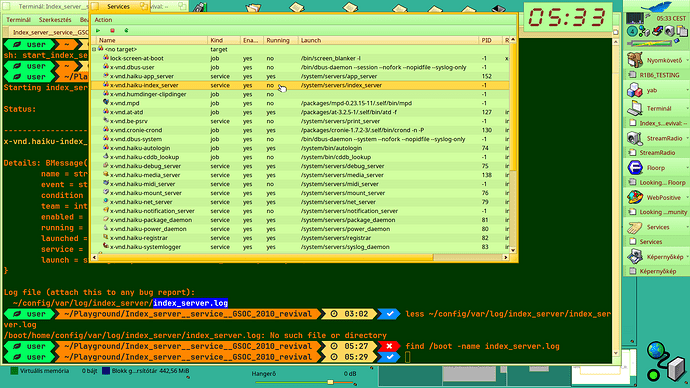This screenshot has height=388, width=690.
Task: Click the 05:33 CEST Deskbar clock
Action: (671, 18)
